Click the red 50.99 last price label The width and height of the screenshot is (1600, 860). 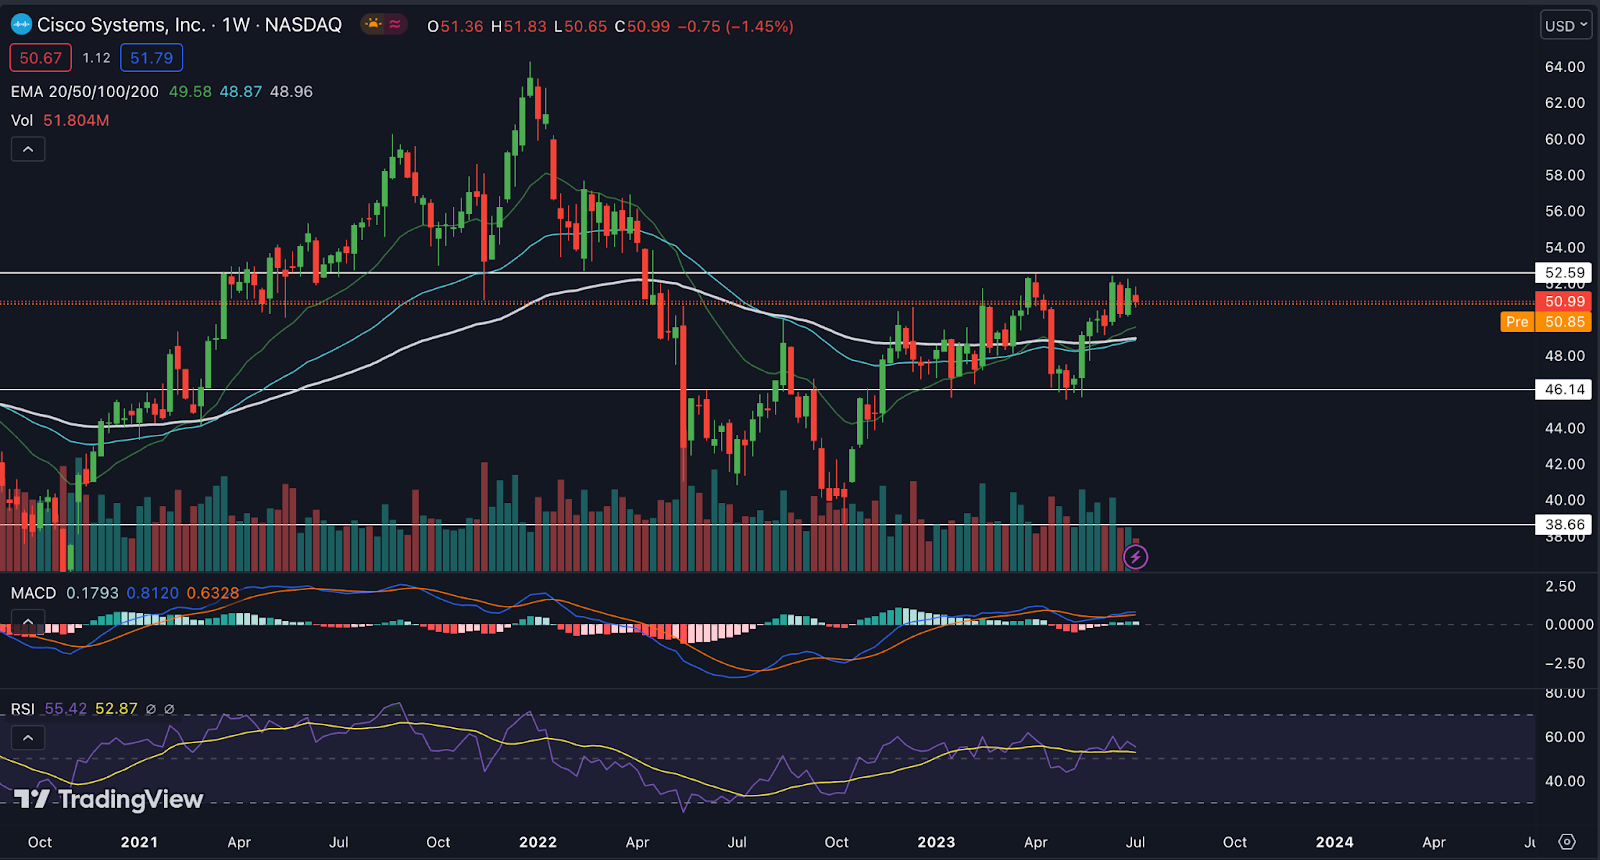(1564, 302)
